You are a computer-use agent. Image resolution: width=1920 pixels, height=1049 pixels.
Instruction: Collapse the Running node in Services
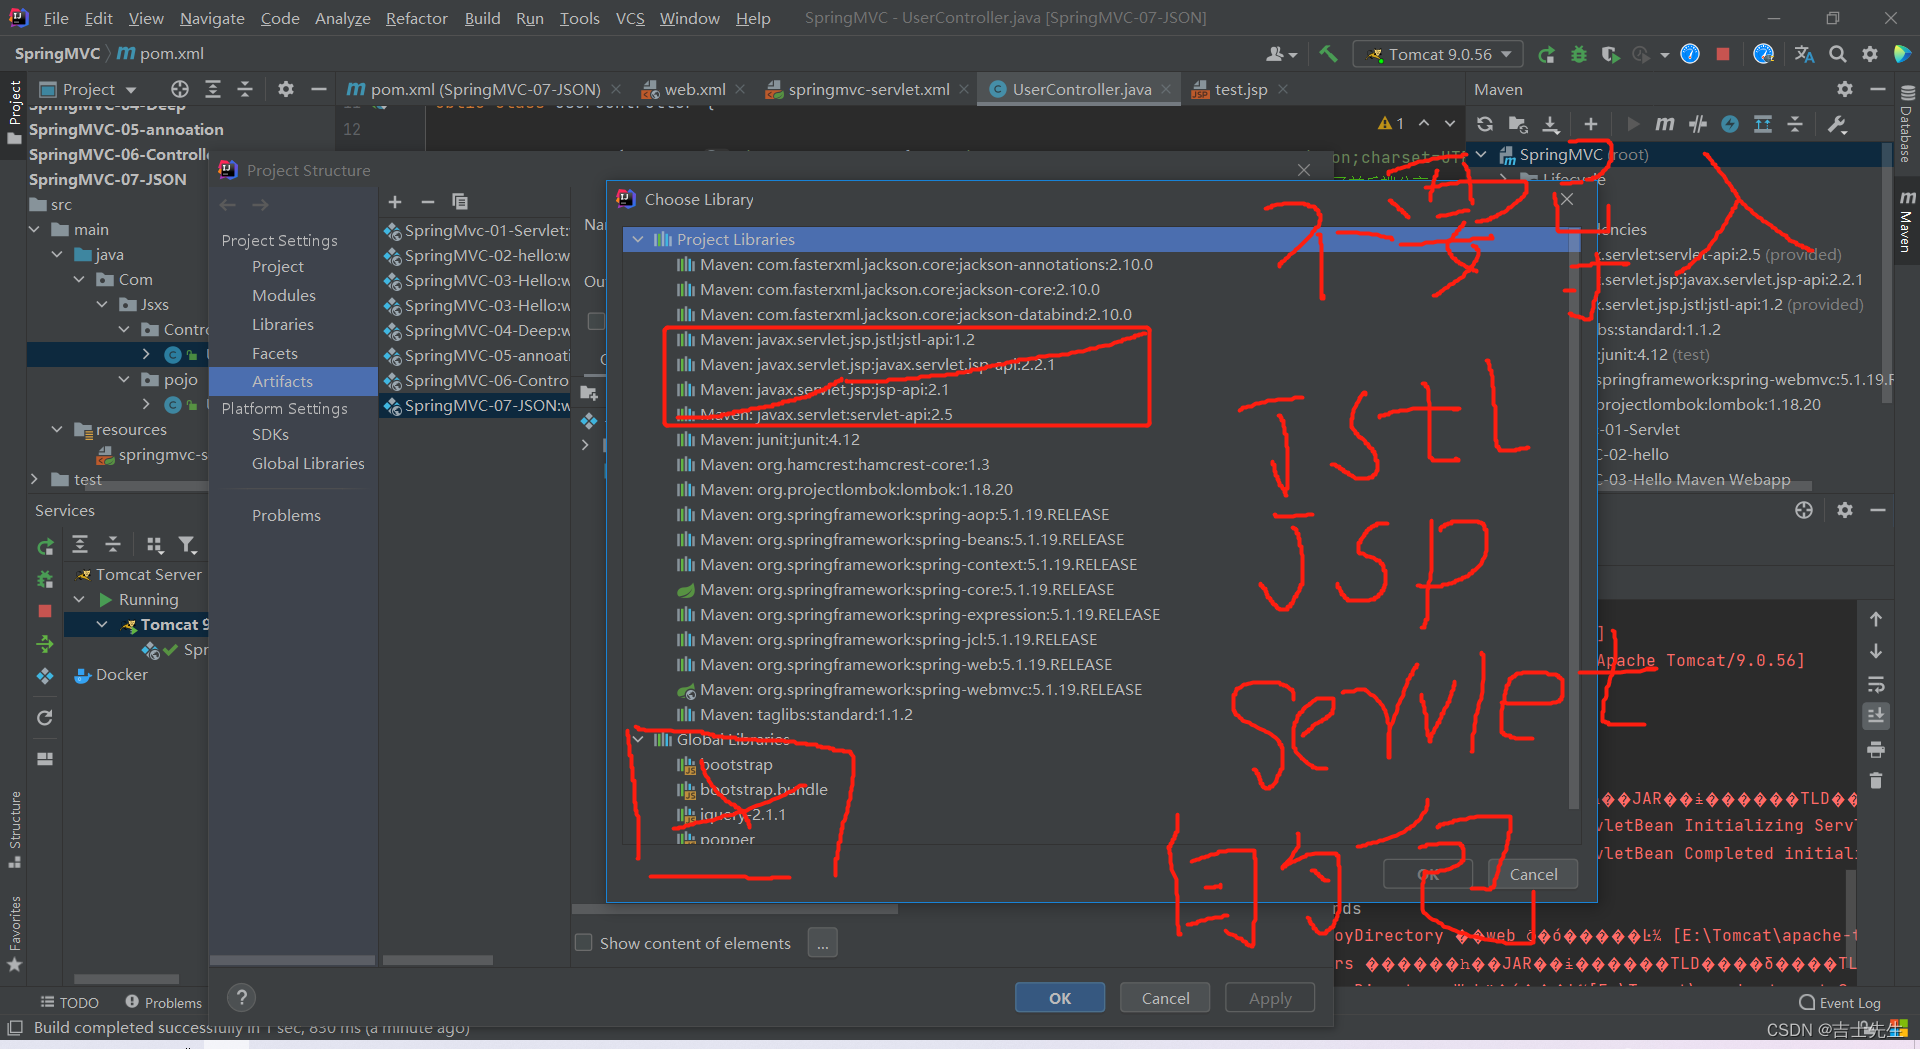pyautogui.click(x=80, y=599)
